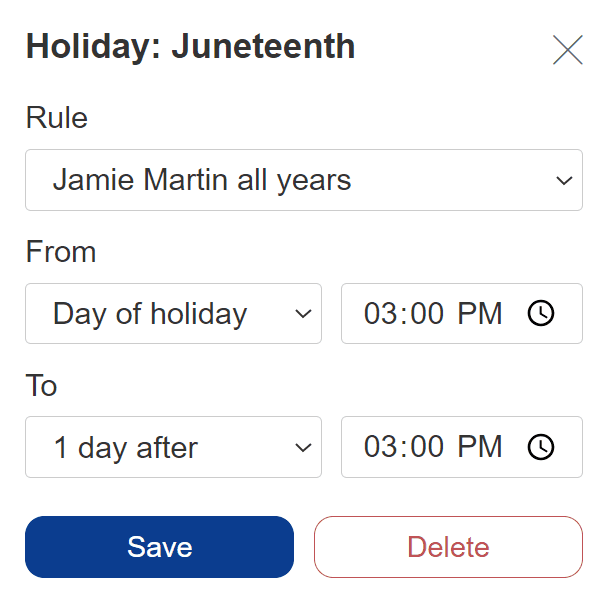The width and height of the screenshot is (609, 604).
Task: Select the minutes in From time field
Action: coord(427,313)
